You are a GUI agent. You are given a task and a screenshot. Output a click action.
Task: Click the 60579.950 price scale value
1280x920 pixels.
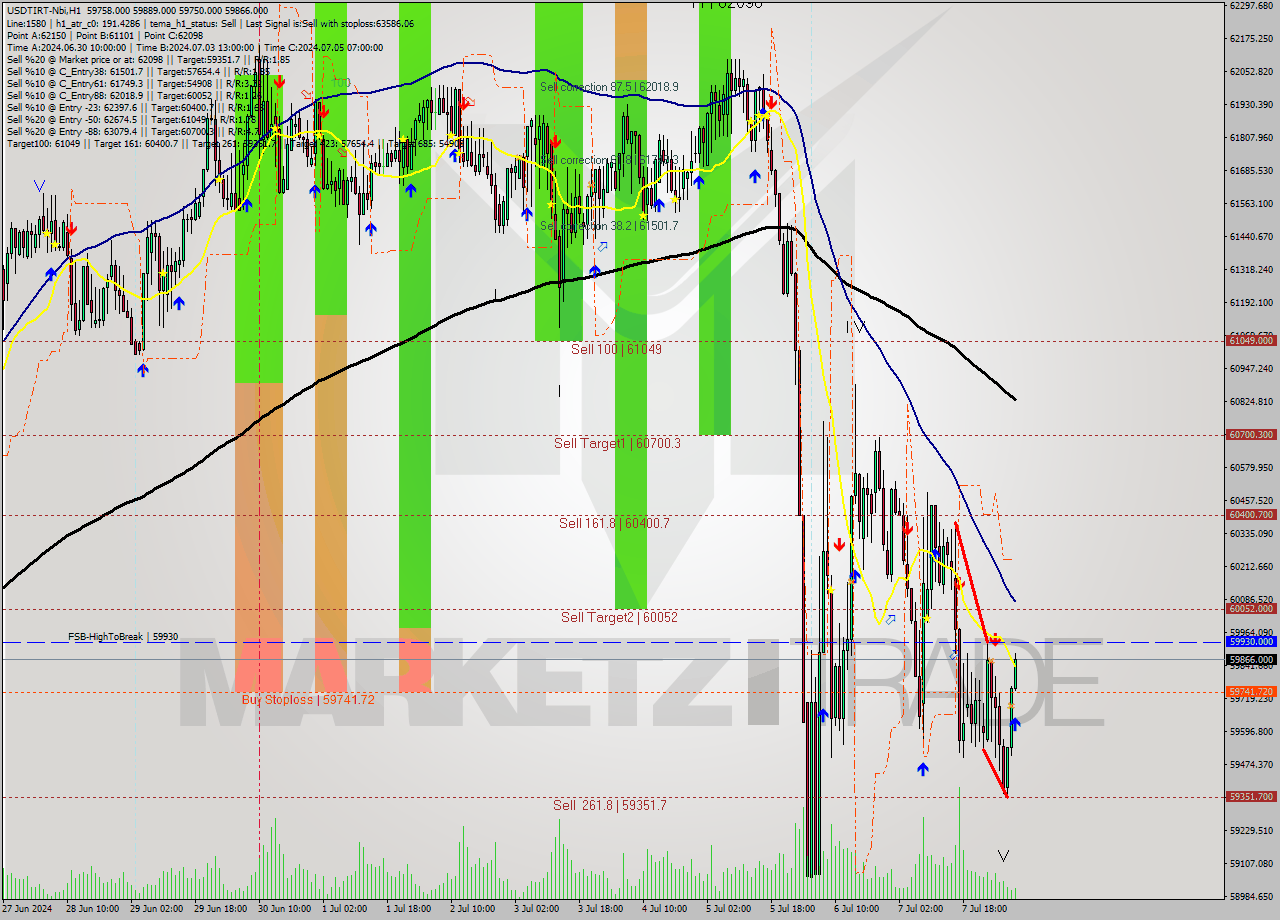pyautogui.click(x=1250, y=467)
